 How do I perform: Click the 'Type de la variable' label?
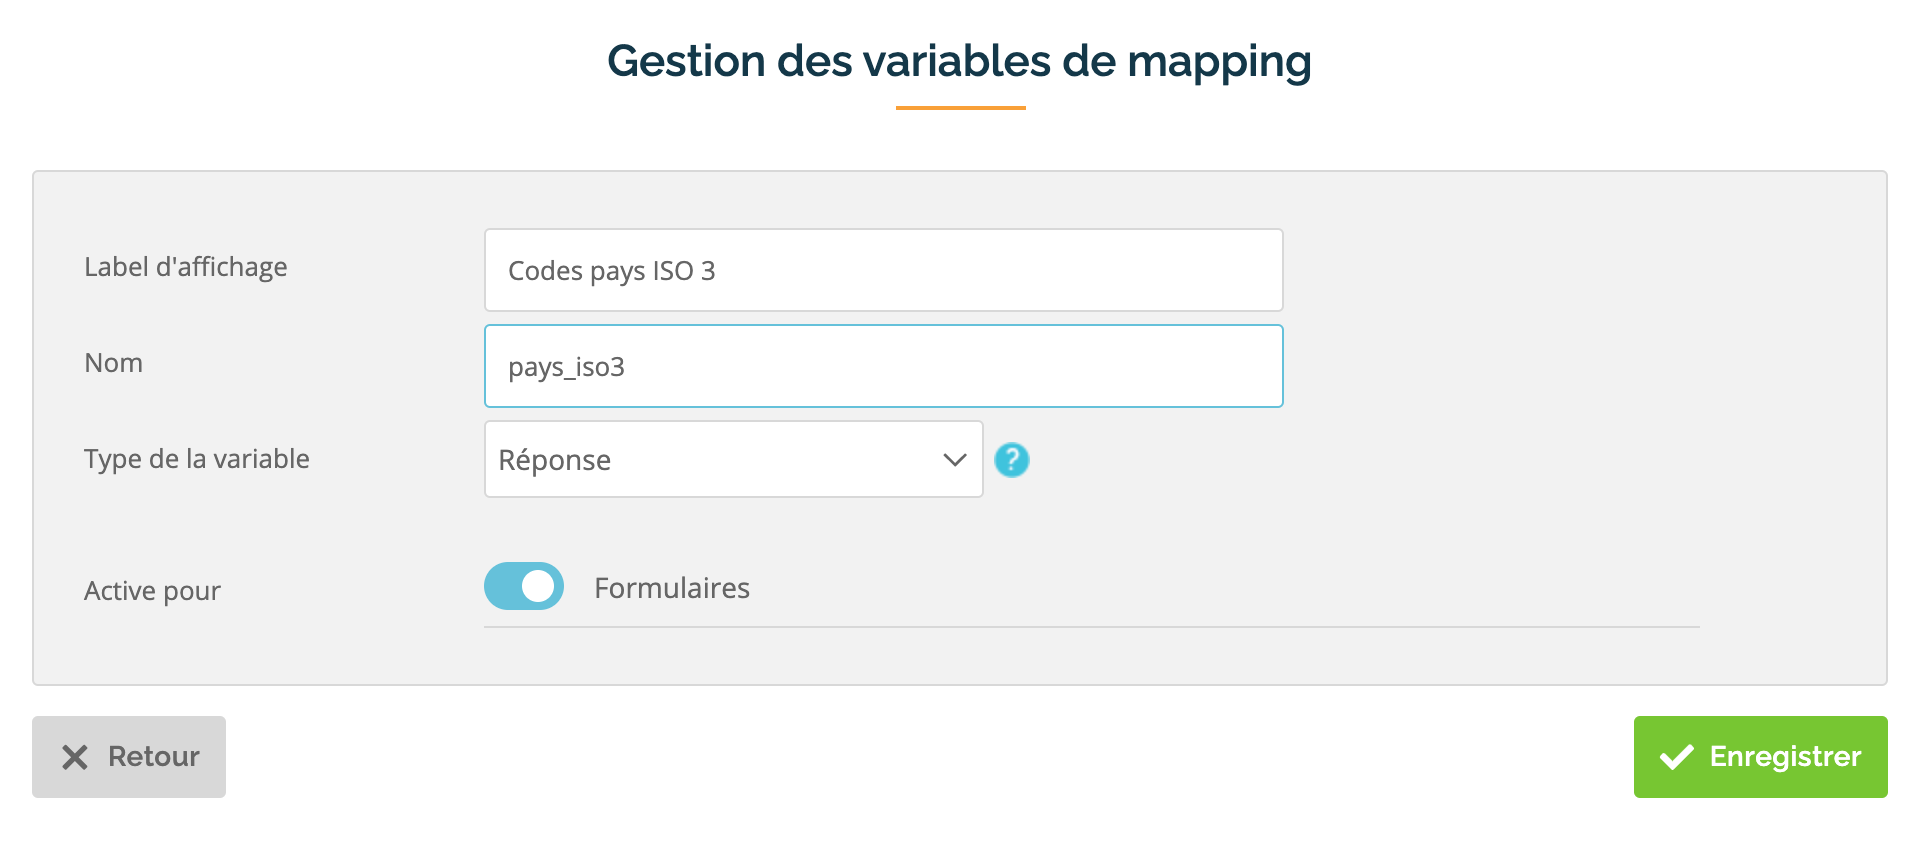pyautogui.click(x=197, y=459)
